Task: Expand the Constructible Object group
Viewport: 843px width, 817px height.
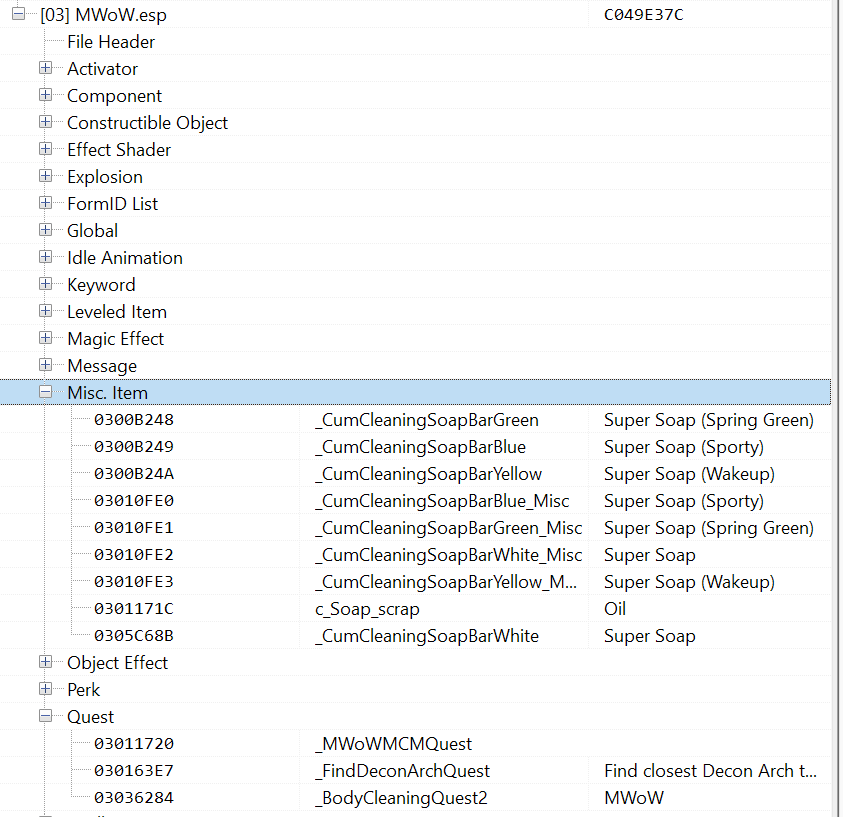Action: click(46, 121)
